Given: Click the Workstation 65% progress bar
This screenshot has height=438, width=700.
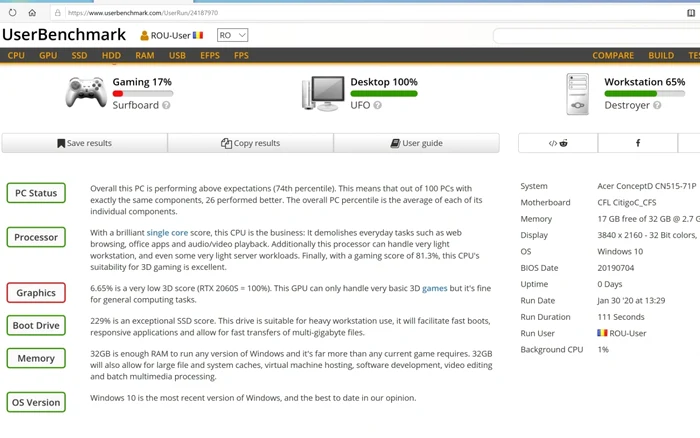Looking at the screenshot, I should click(x=645, y=94).
